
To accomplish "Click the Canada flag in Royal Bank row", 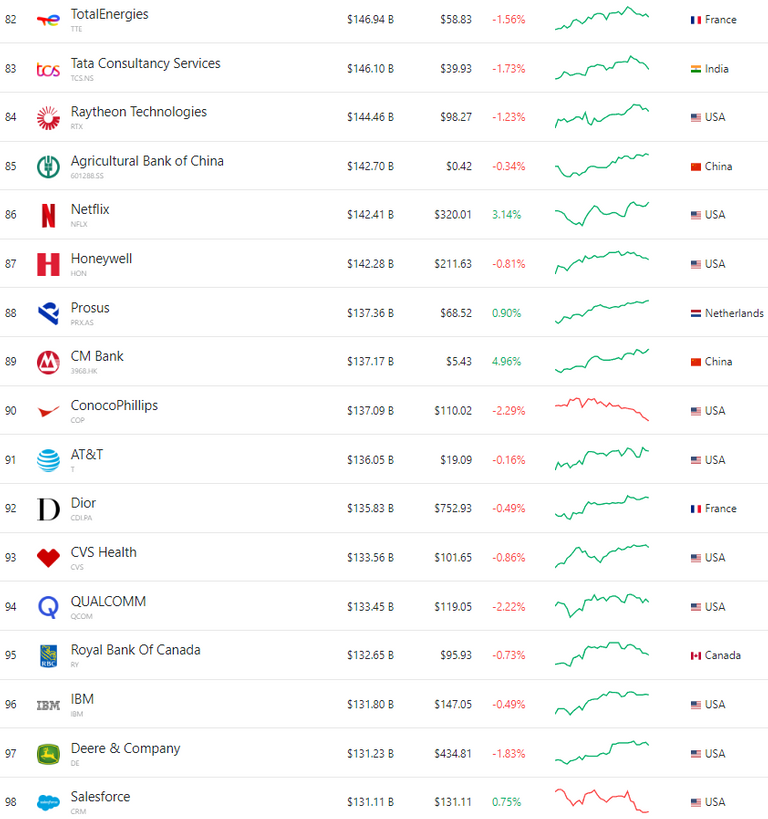I will click(x=695, y=656).
